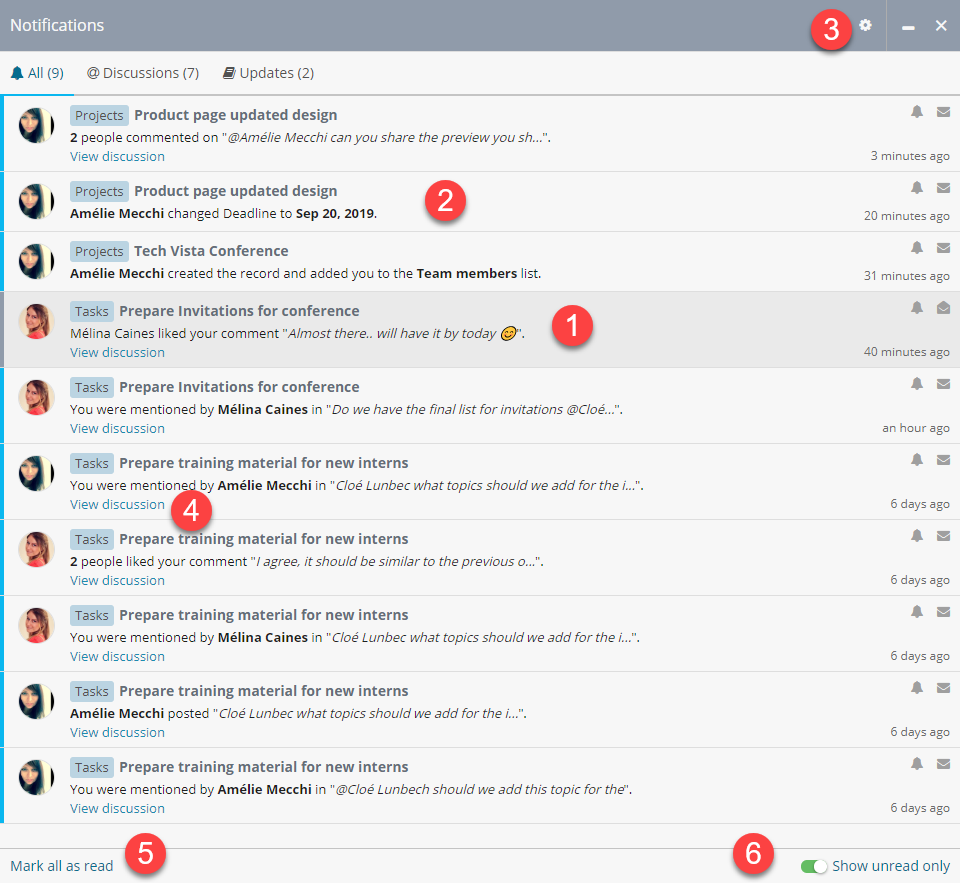Open Tech Vista Conference record title
Viewport: 960px width, 883px height.
pos(211,251)
